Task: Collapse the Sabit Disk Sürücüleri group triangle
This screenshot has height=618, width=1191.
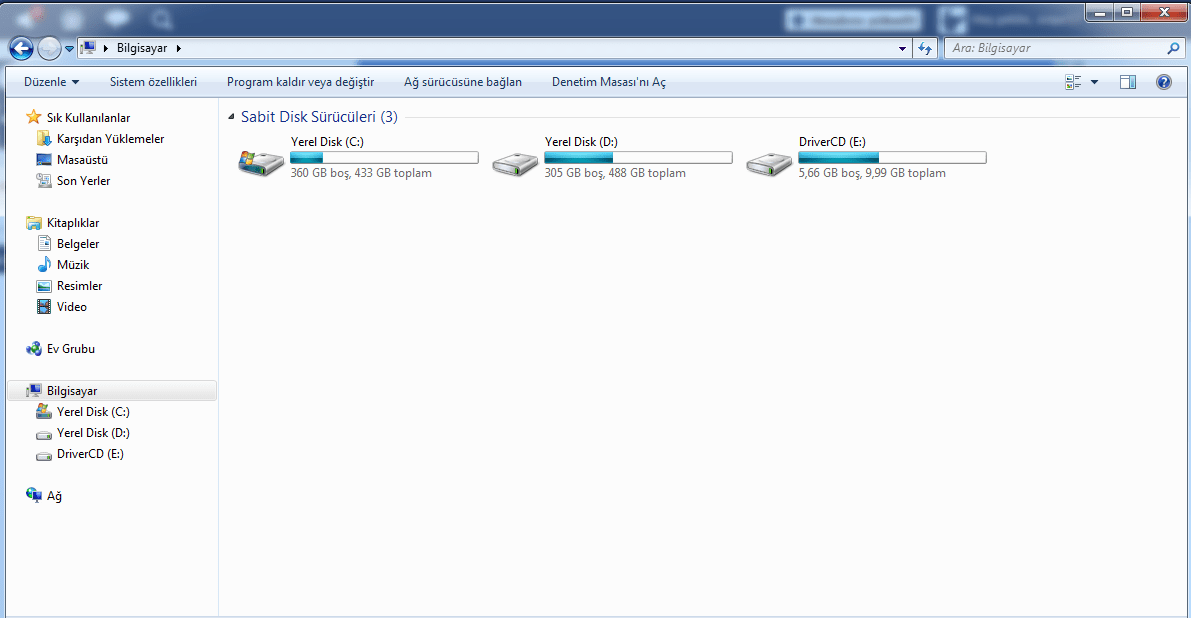Action: [x=232, y=117]
